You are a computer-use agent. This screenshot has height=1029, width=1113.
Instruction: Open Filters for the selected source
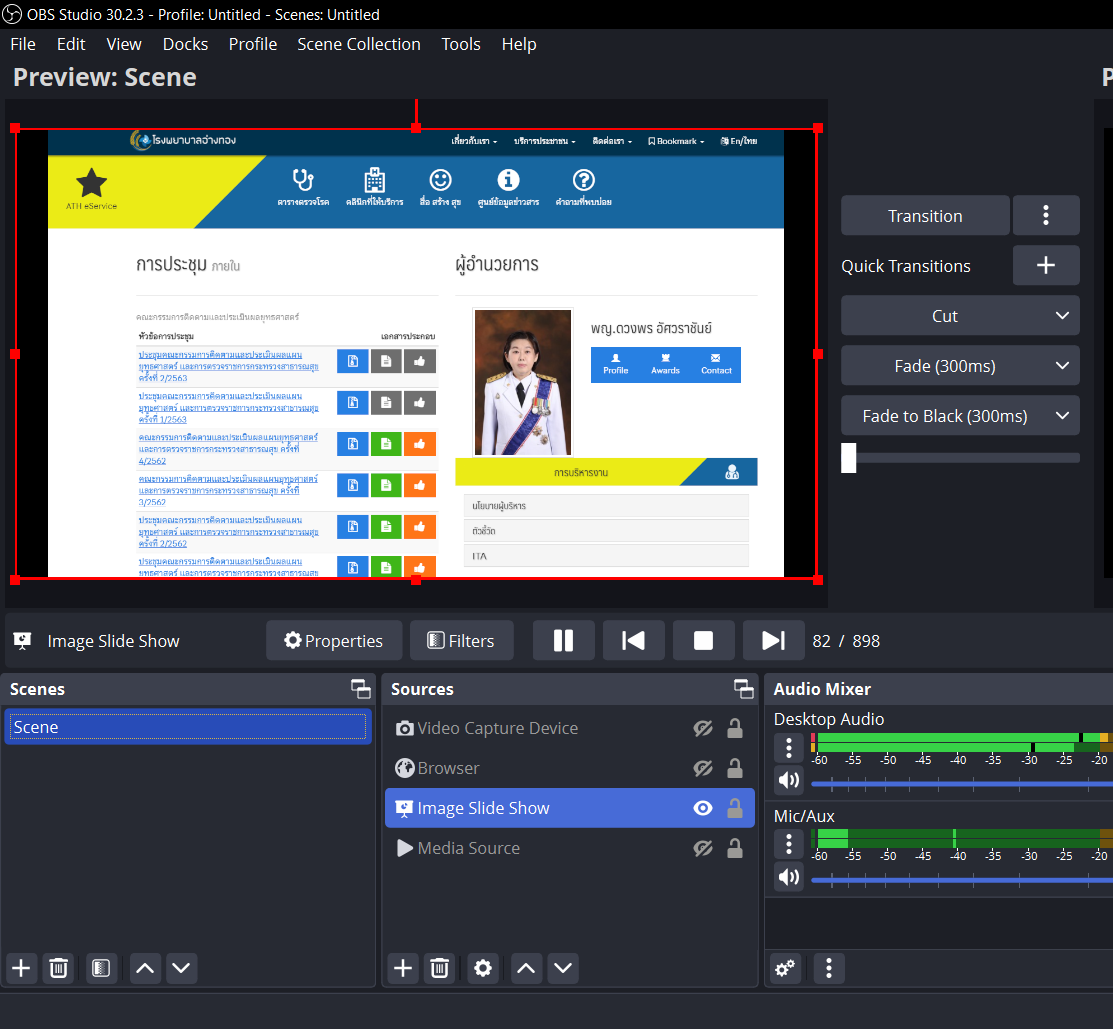pos(461,641)
